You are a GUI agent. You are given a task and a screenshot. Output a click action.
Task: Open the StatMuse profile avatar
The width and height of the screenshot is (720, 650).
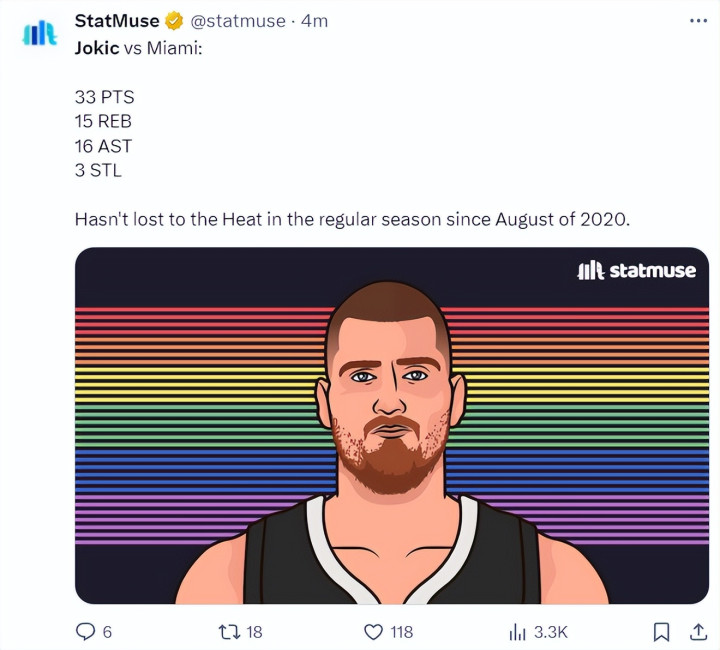tap(40, 33)
